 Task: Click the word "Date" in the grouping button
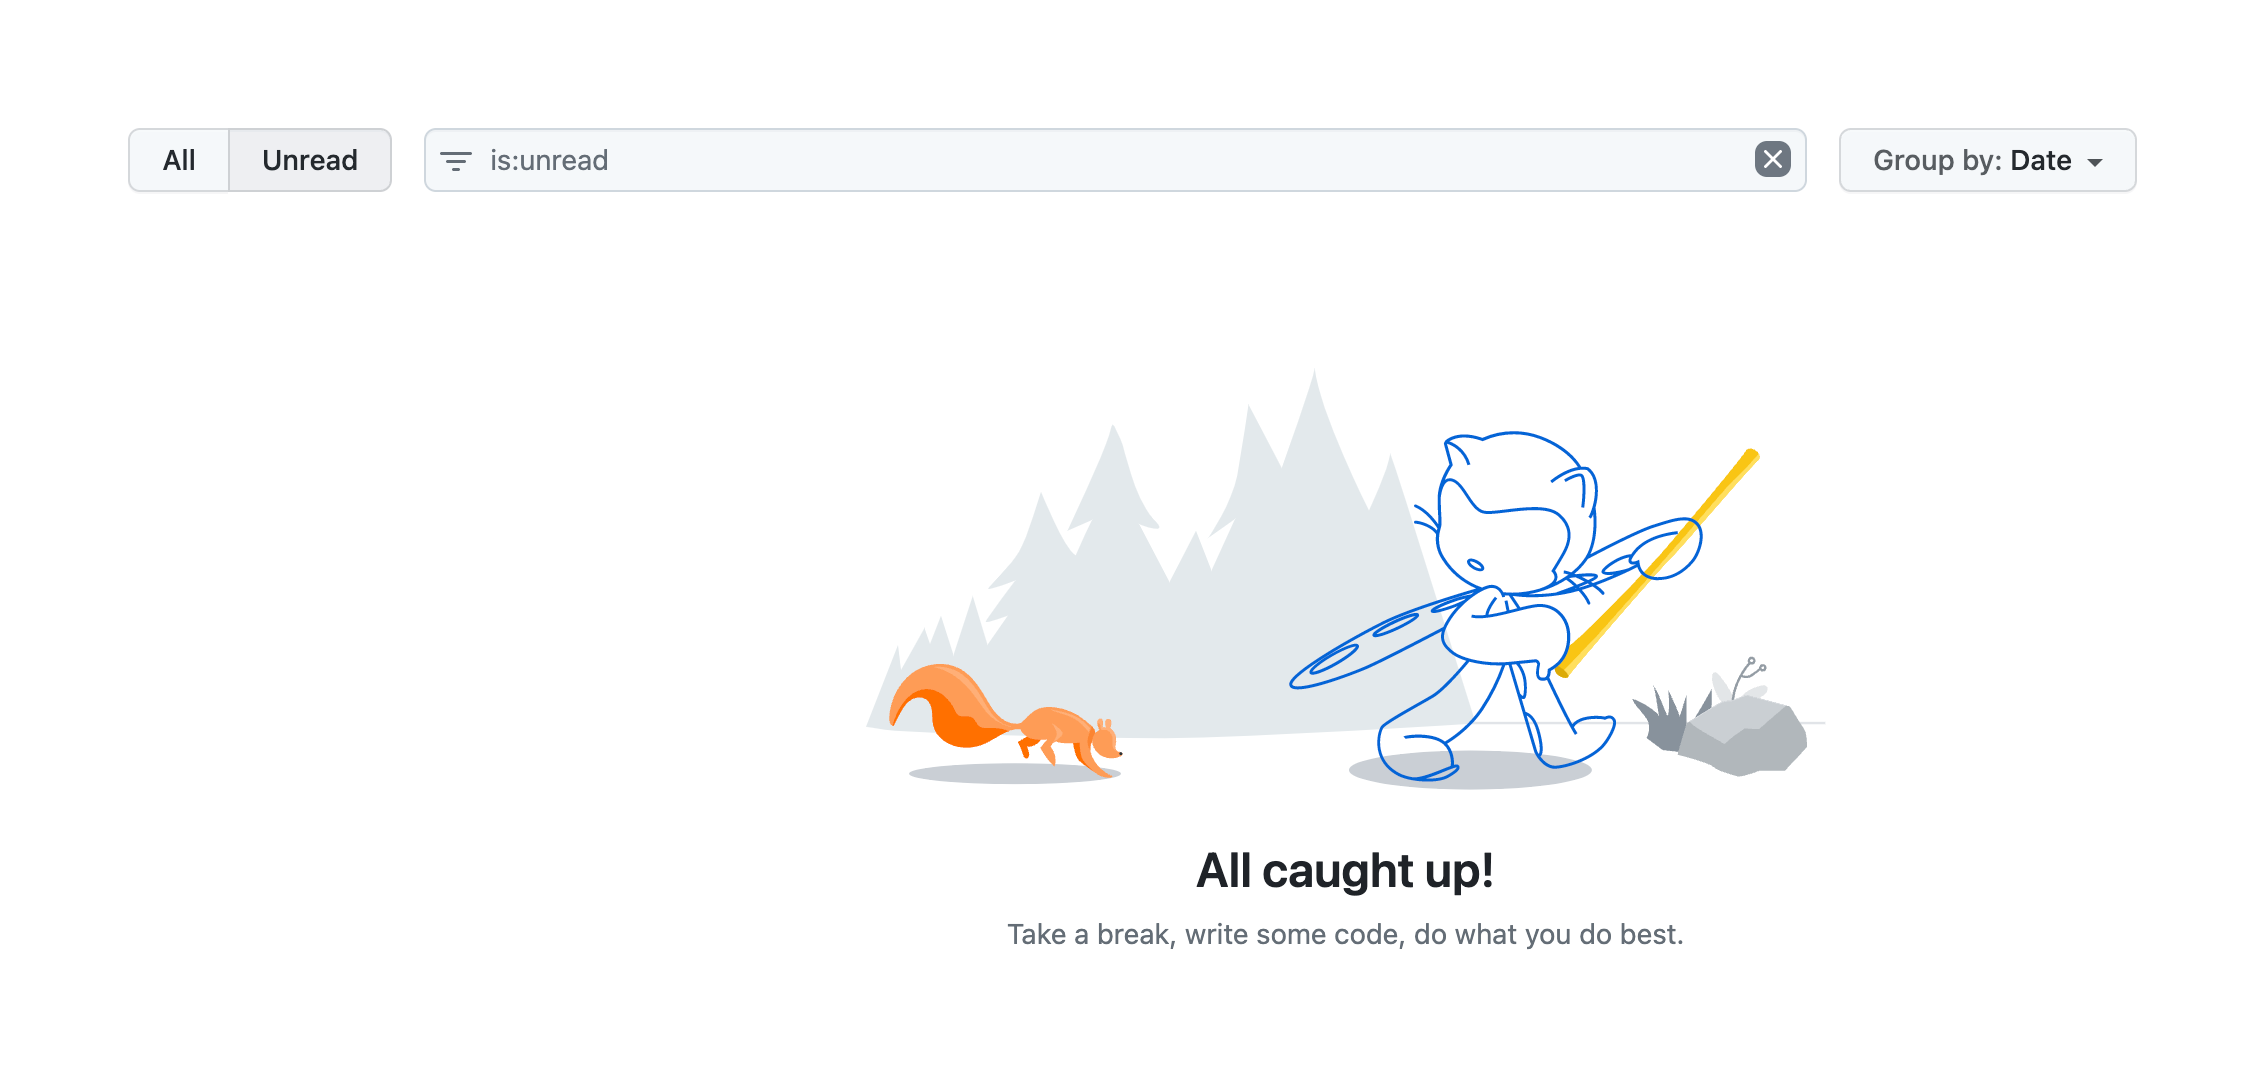point(2040,160)
